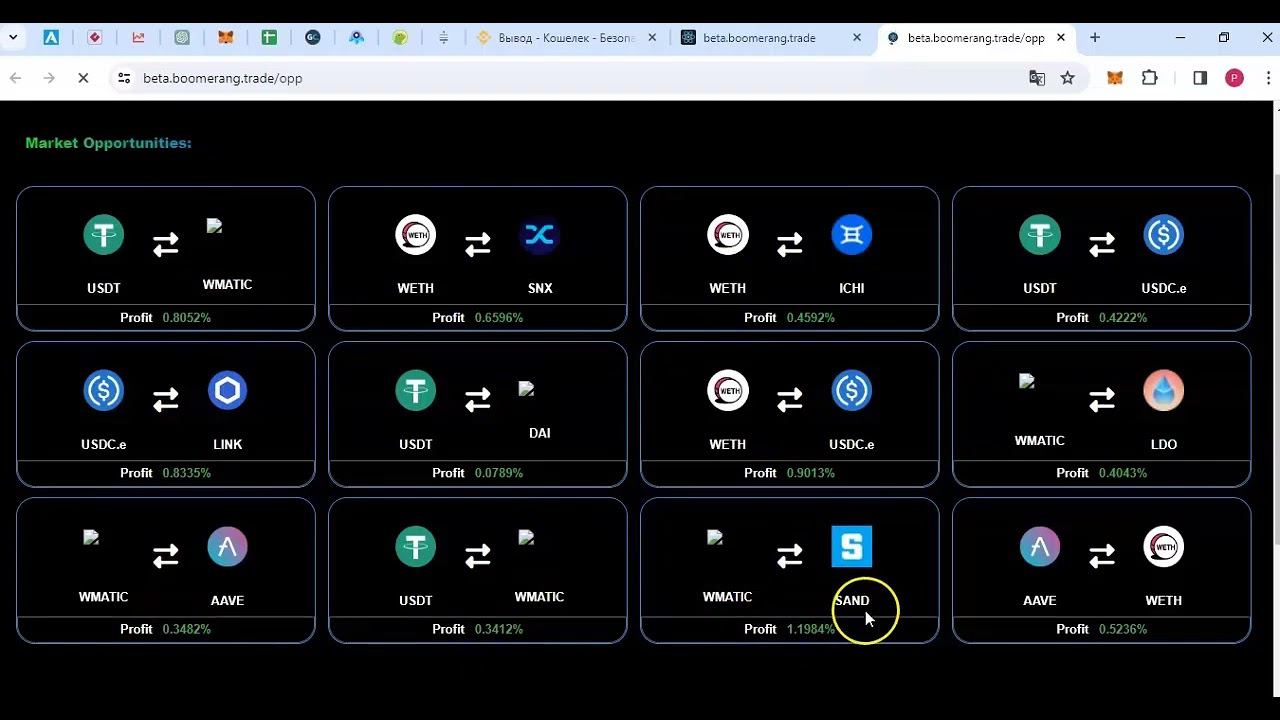The height and width of the screenshot is (720, 1280).
Task: Open AAVE to WETH profit 0.5236% row
Action: coord(1101,629)
